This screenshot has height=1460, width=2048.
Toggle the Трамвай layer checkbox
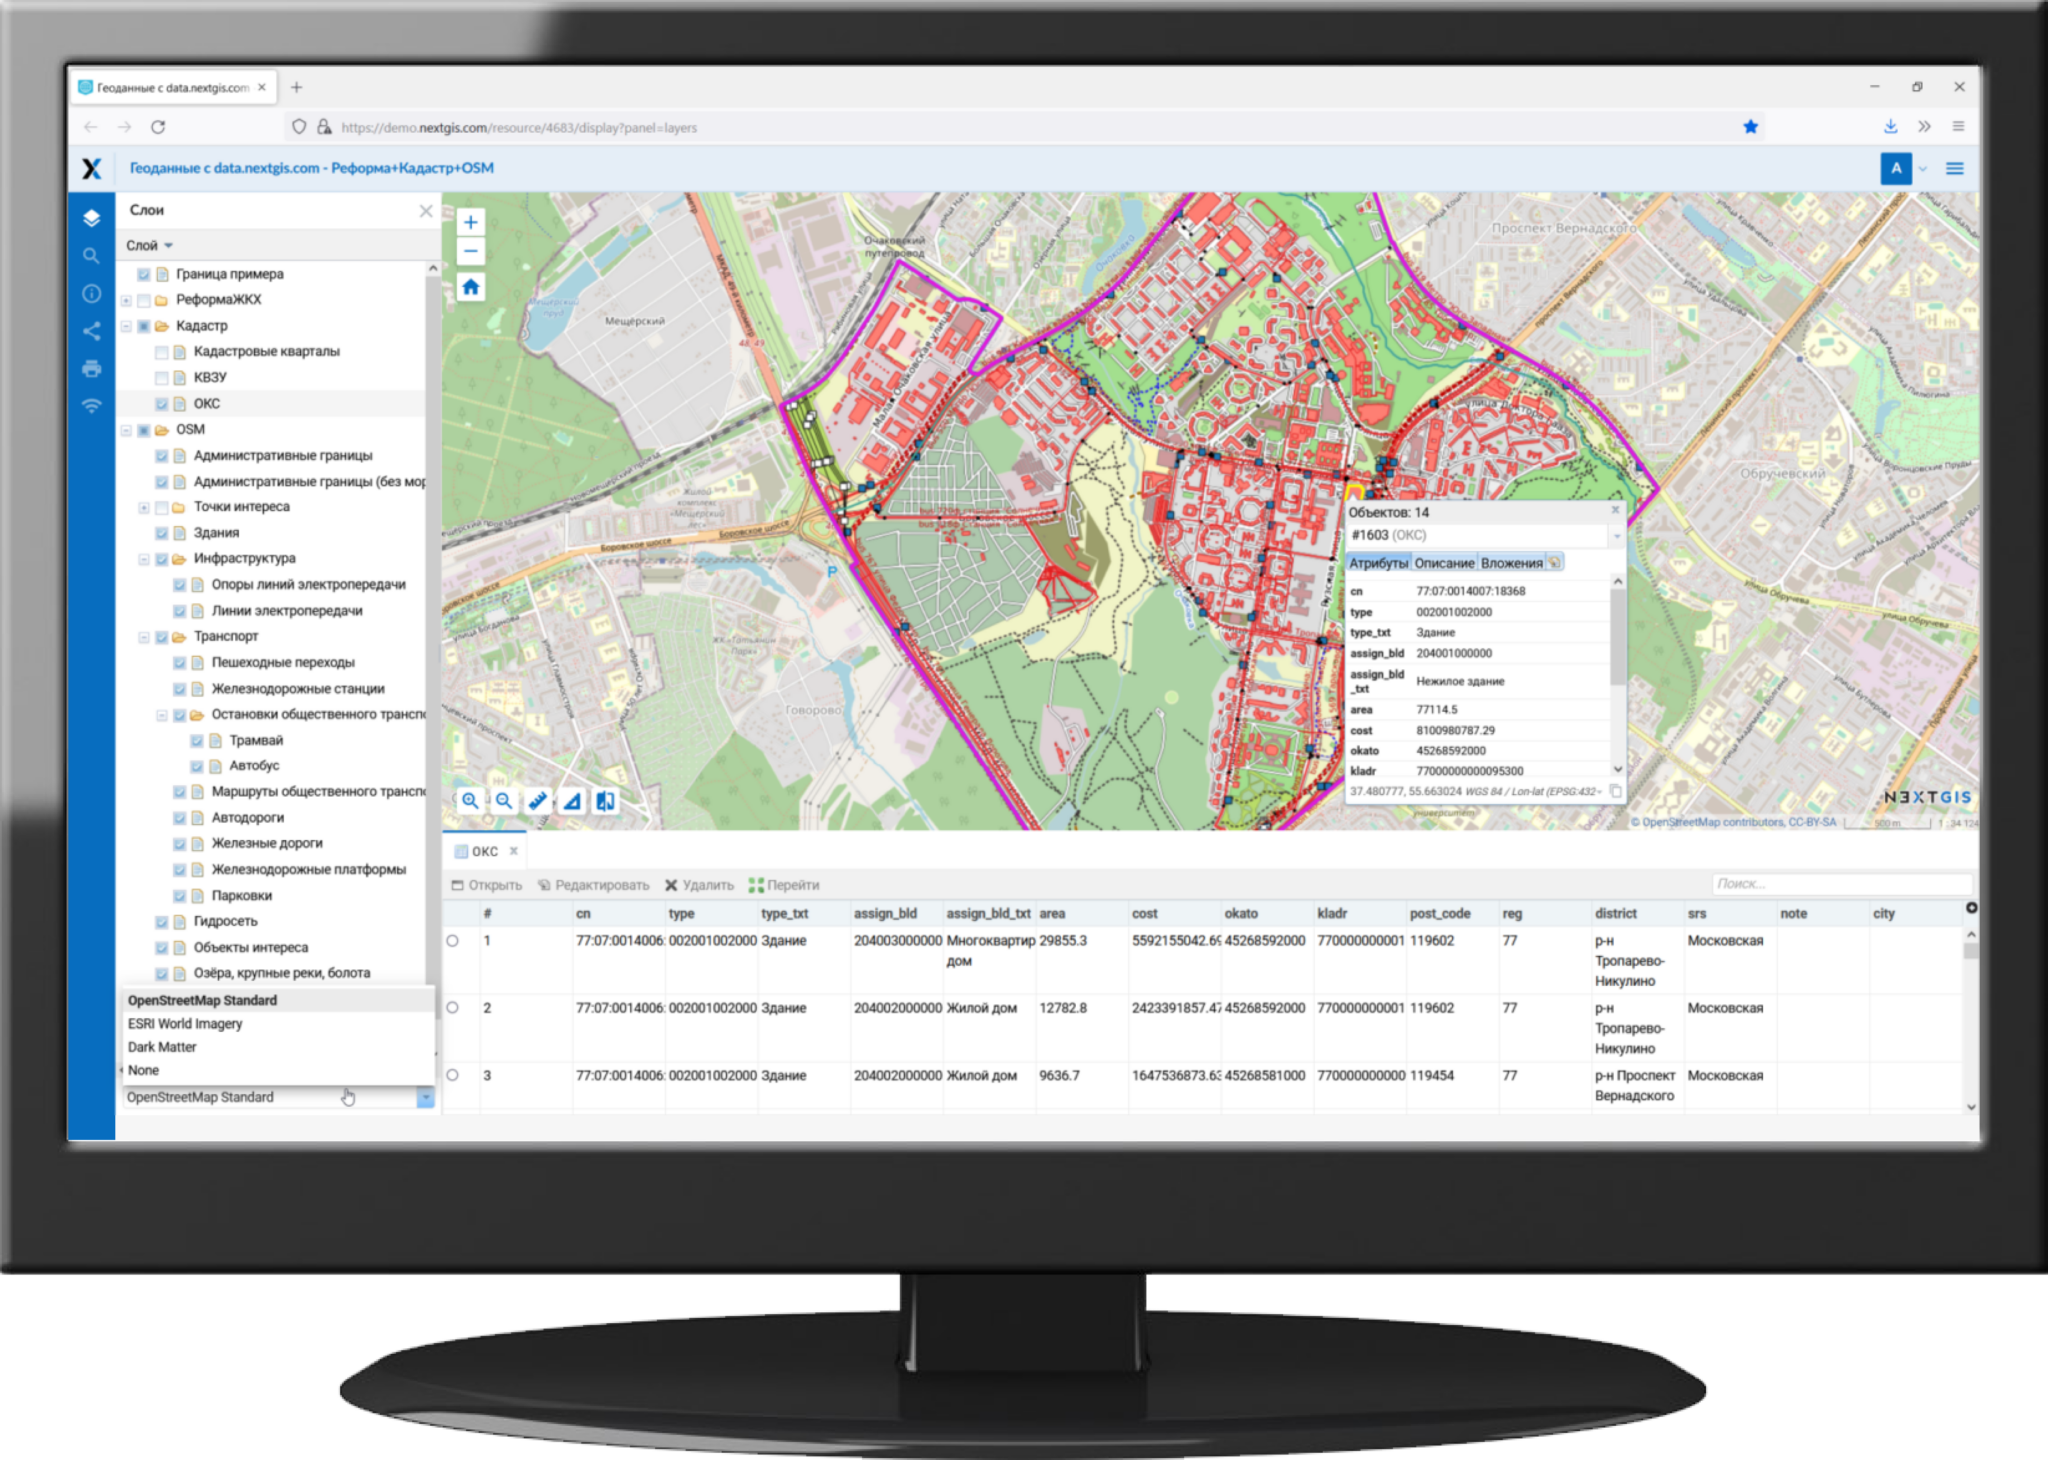[197, 741]
